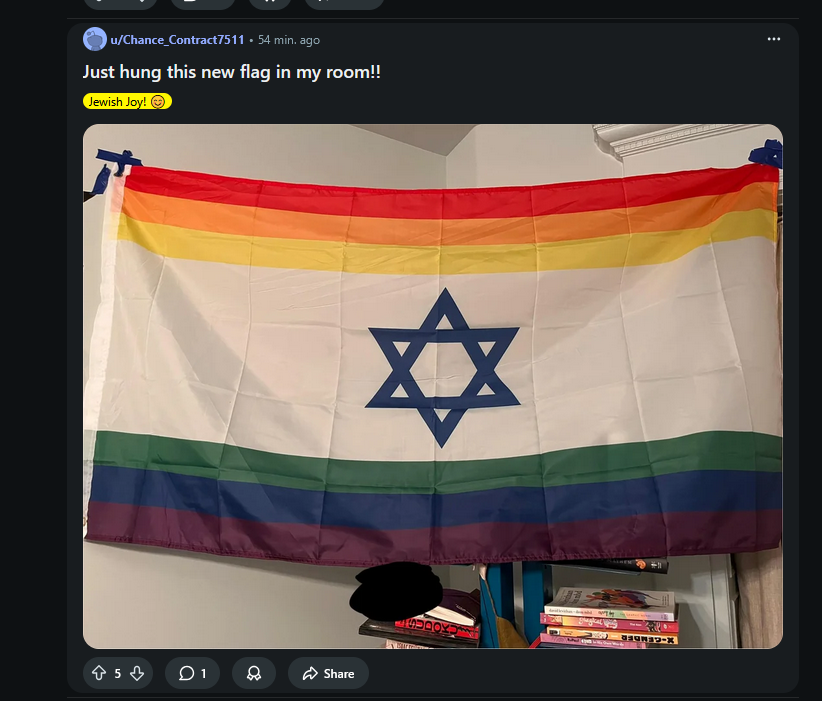Viewport: 822px width, 701px height.
Task: Share this flag post
Action: (x=328, y=673)
